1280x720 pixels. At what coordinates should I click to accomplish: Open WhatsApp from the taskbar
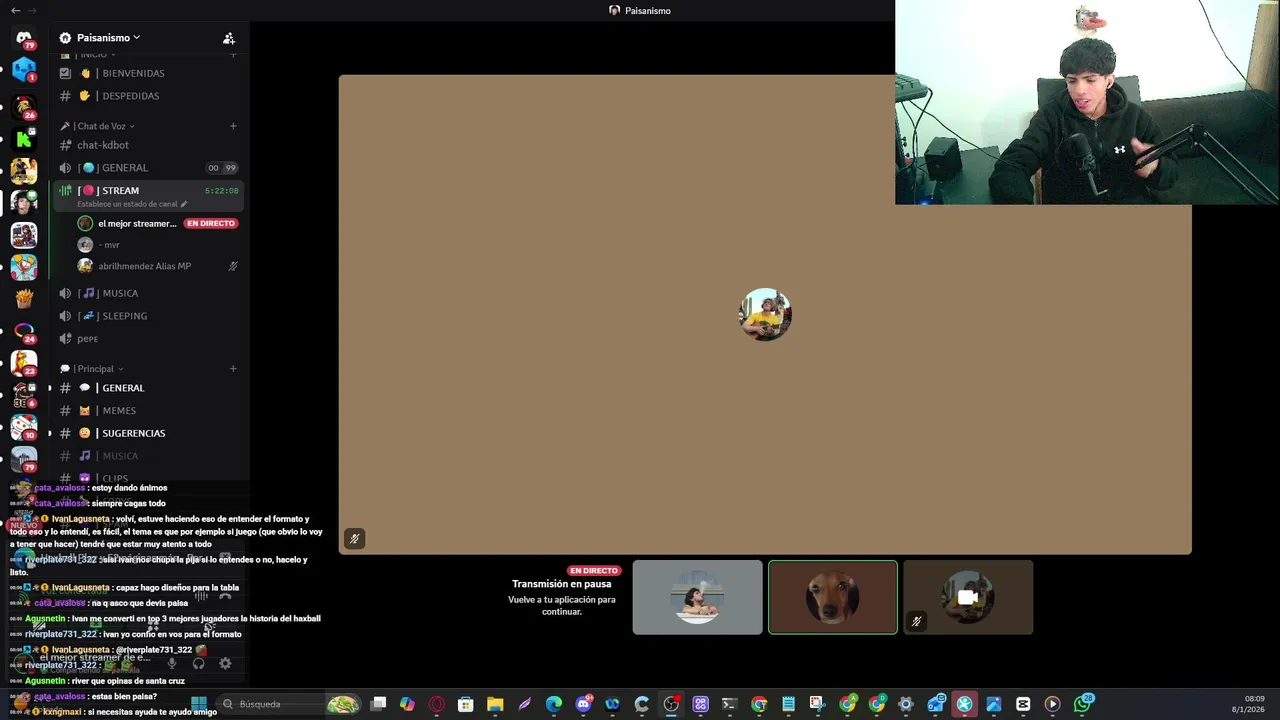[x=1083, y=704]
